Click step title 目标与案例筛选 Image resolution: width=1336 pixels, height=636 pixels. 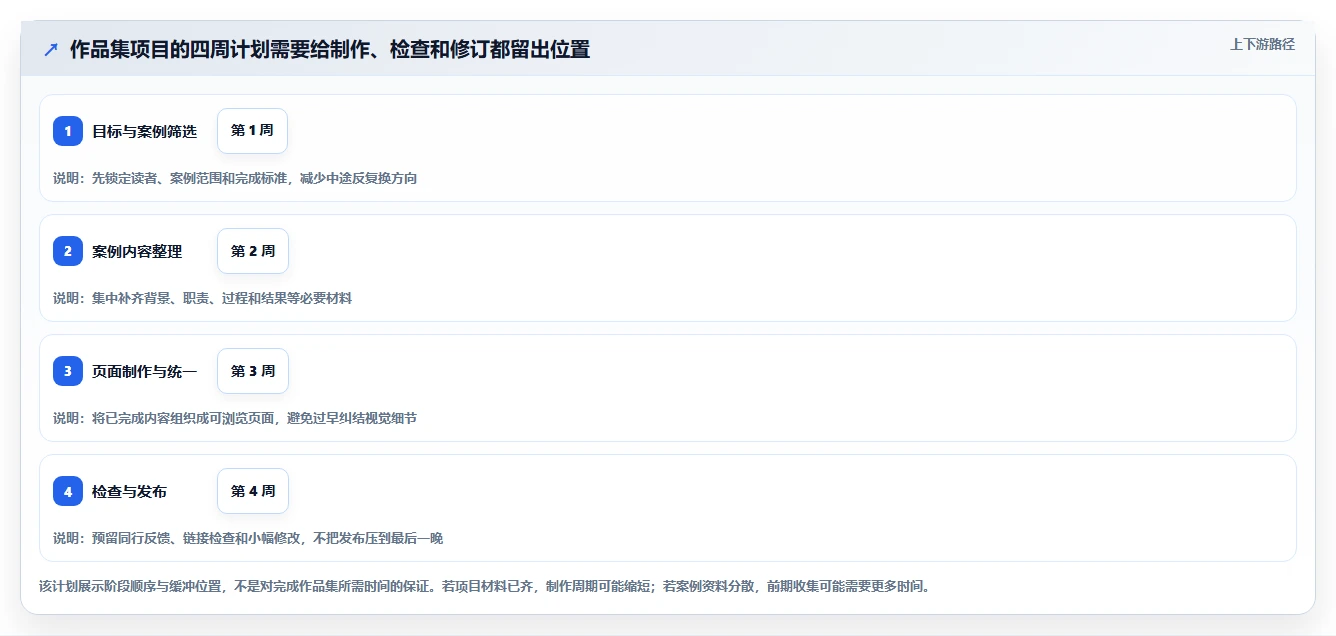pos(145,131)
